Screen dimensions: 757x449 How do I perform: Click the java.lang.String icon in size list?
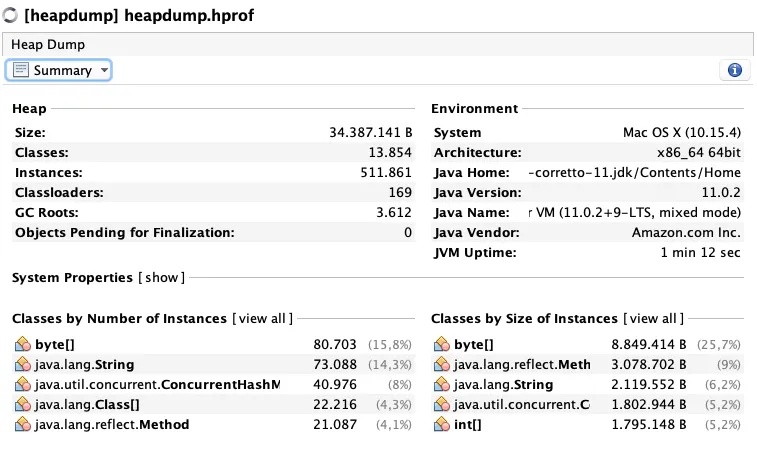441,384
